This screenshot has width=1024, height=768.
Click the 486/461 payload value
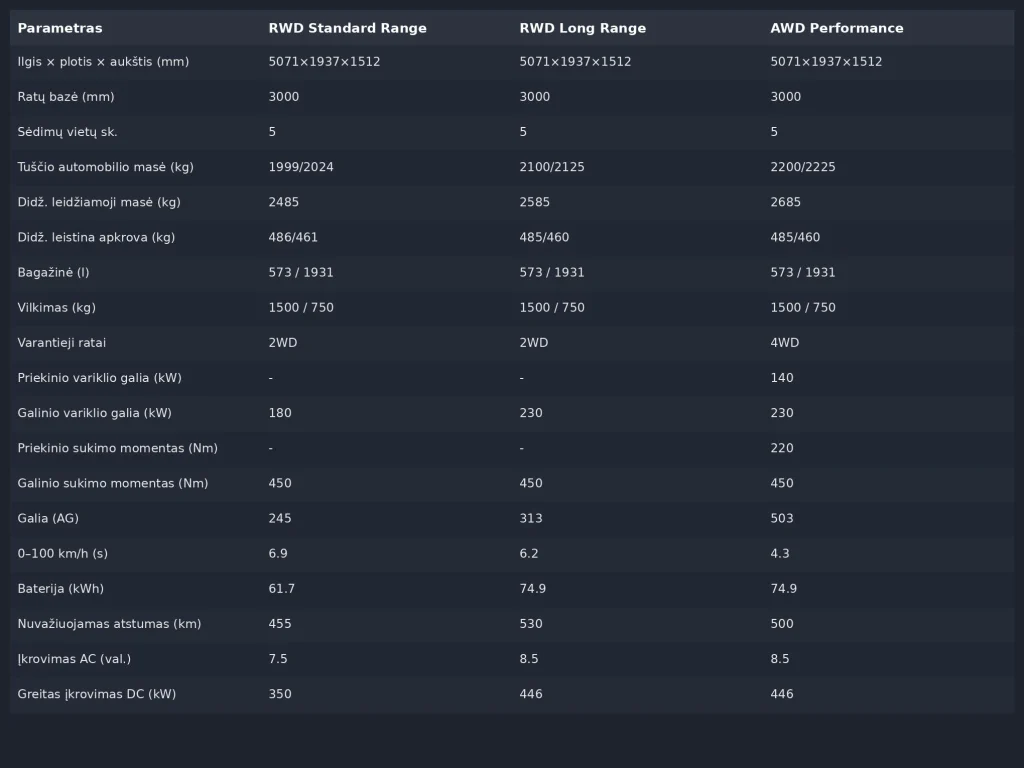(x=293, y=237)
